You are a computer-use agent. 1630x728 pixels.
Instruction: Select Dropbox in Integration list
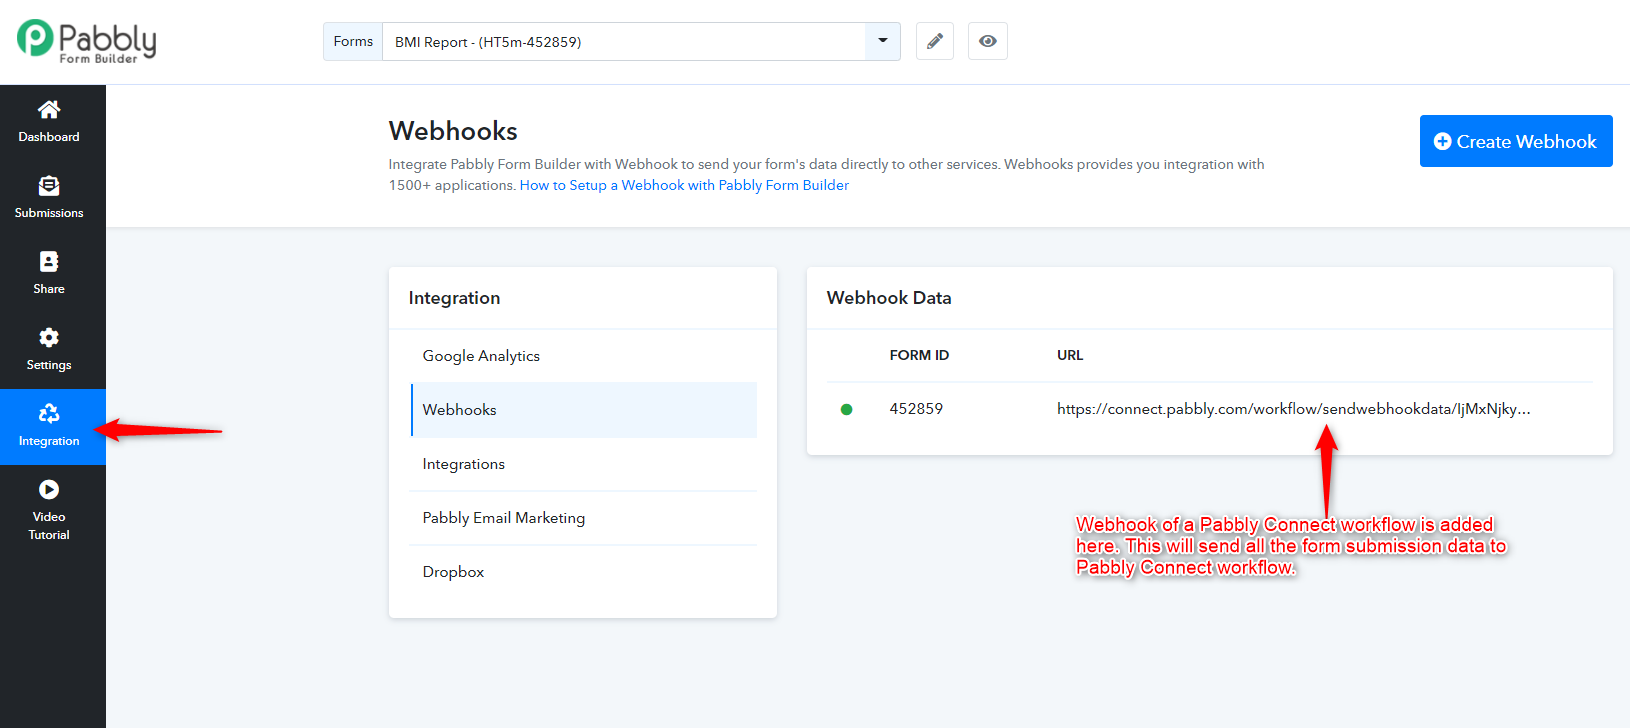(x=584, y=572)
